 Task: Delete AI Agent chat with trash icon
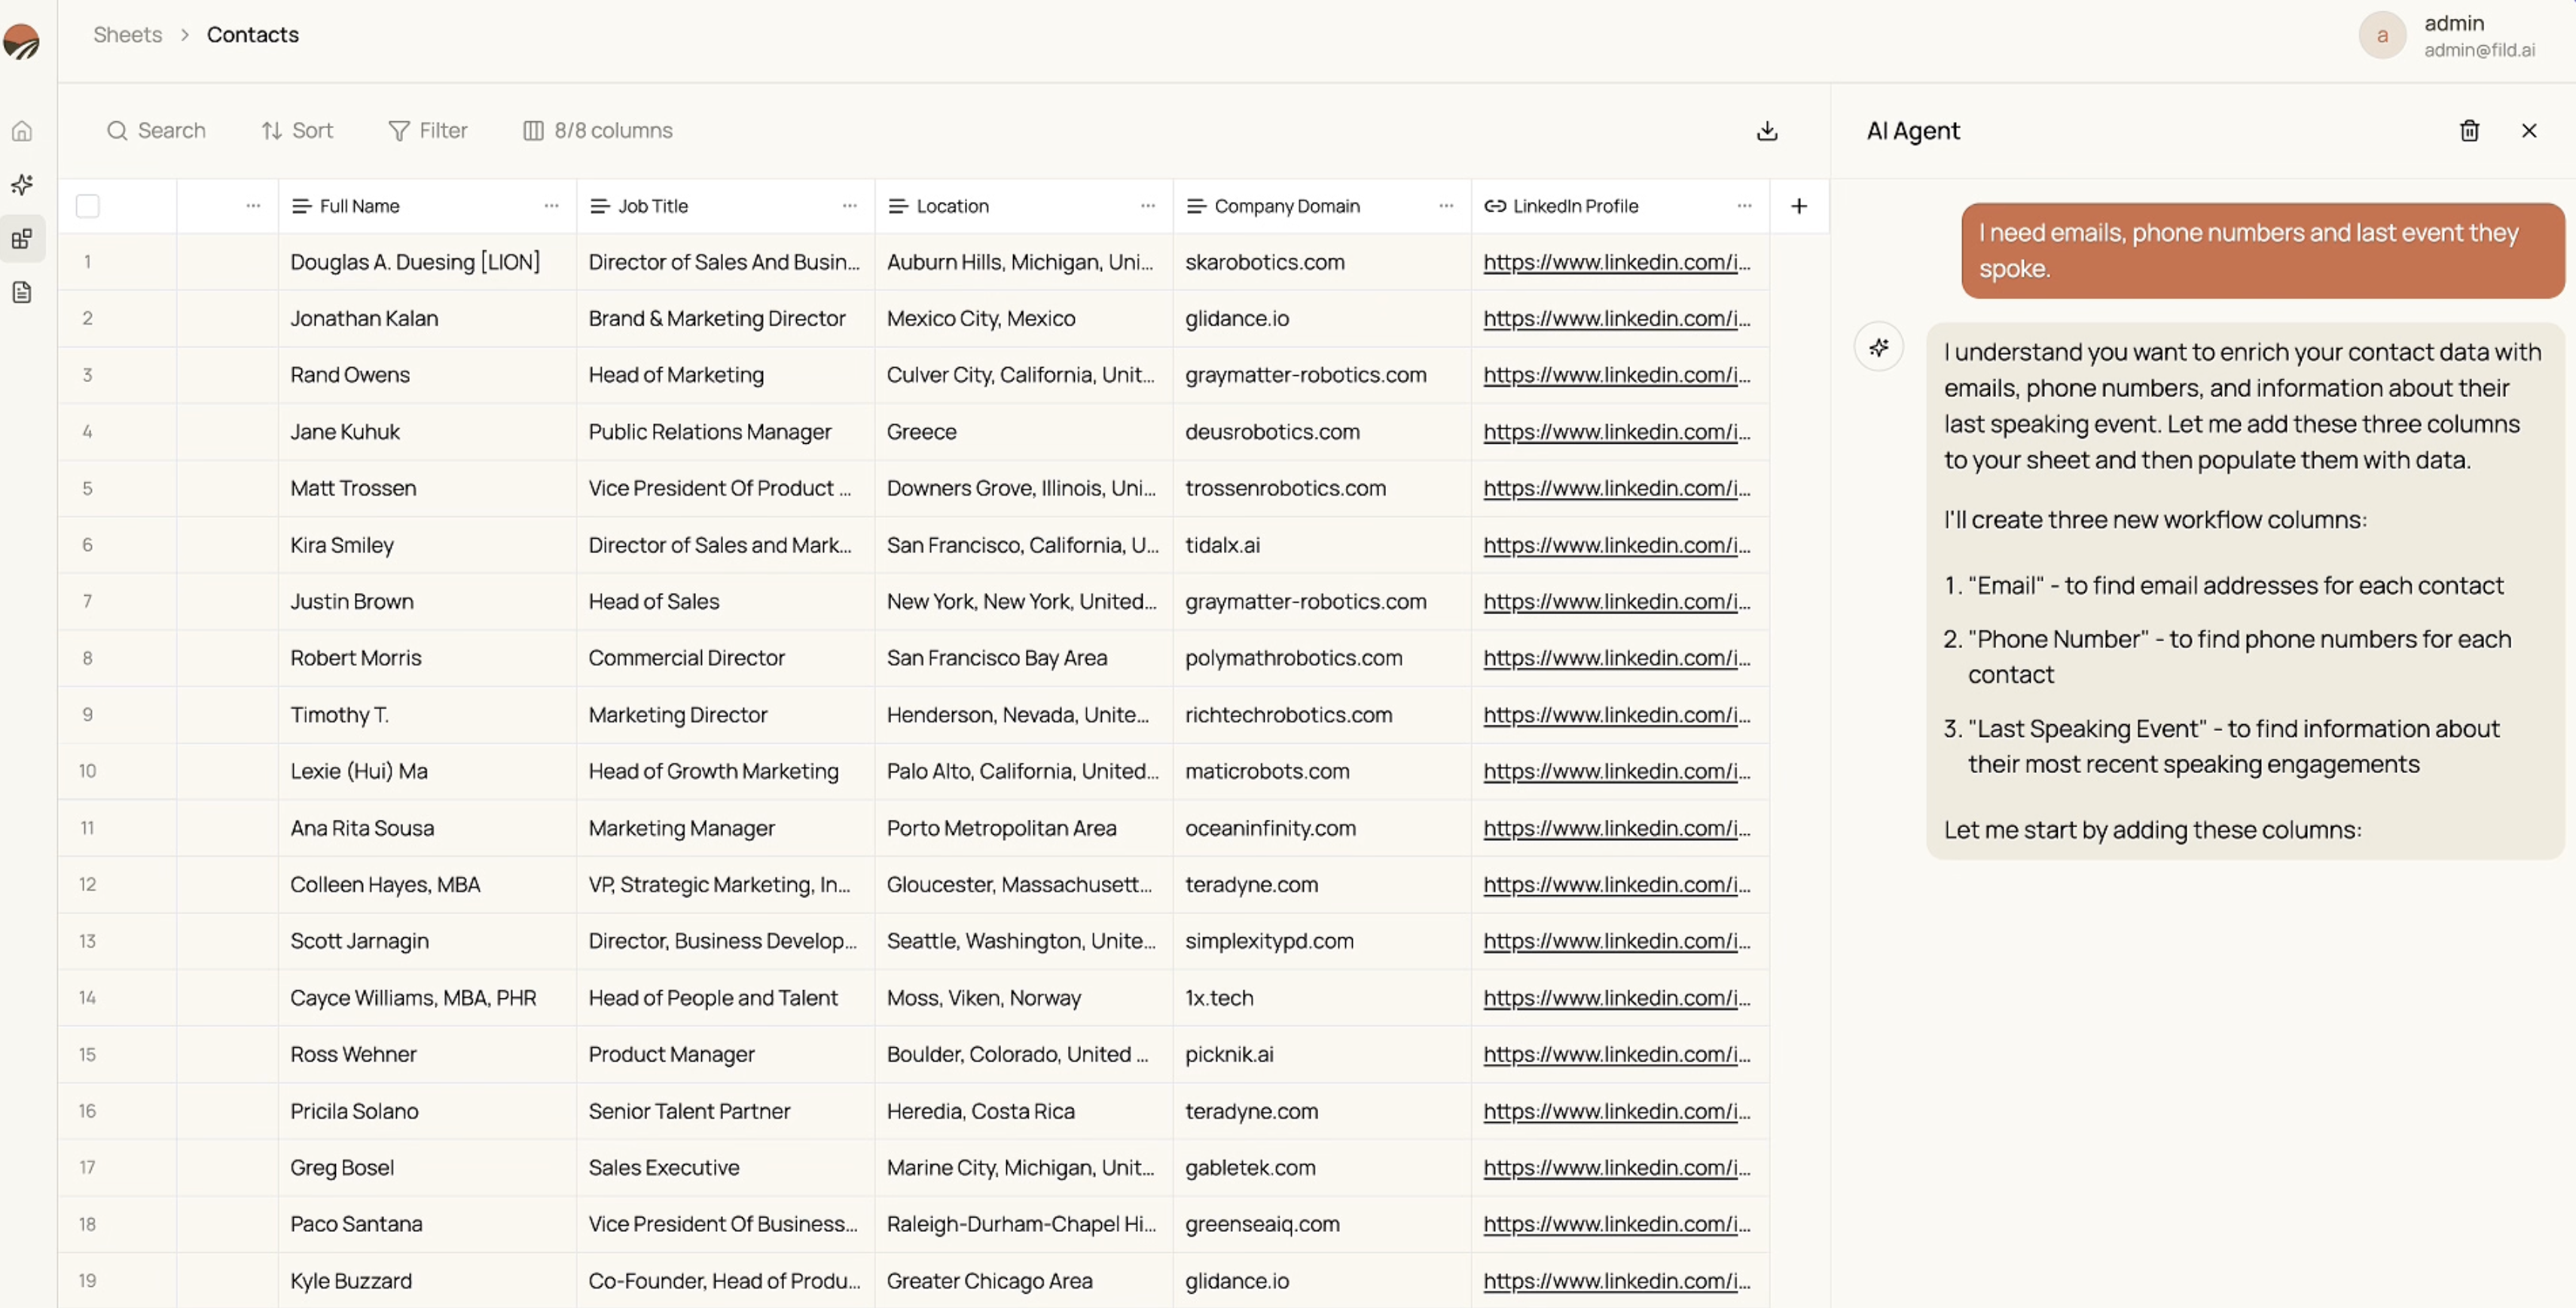tap(2469, 131)
